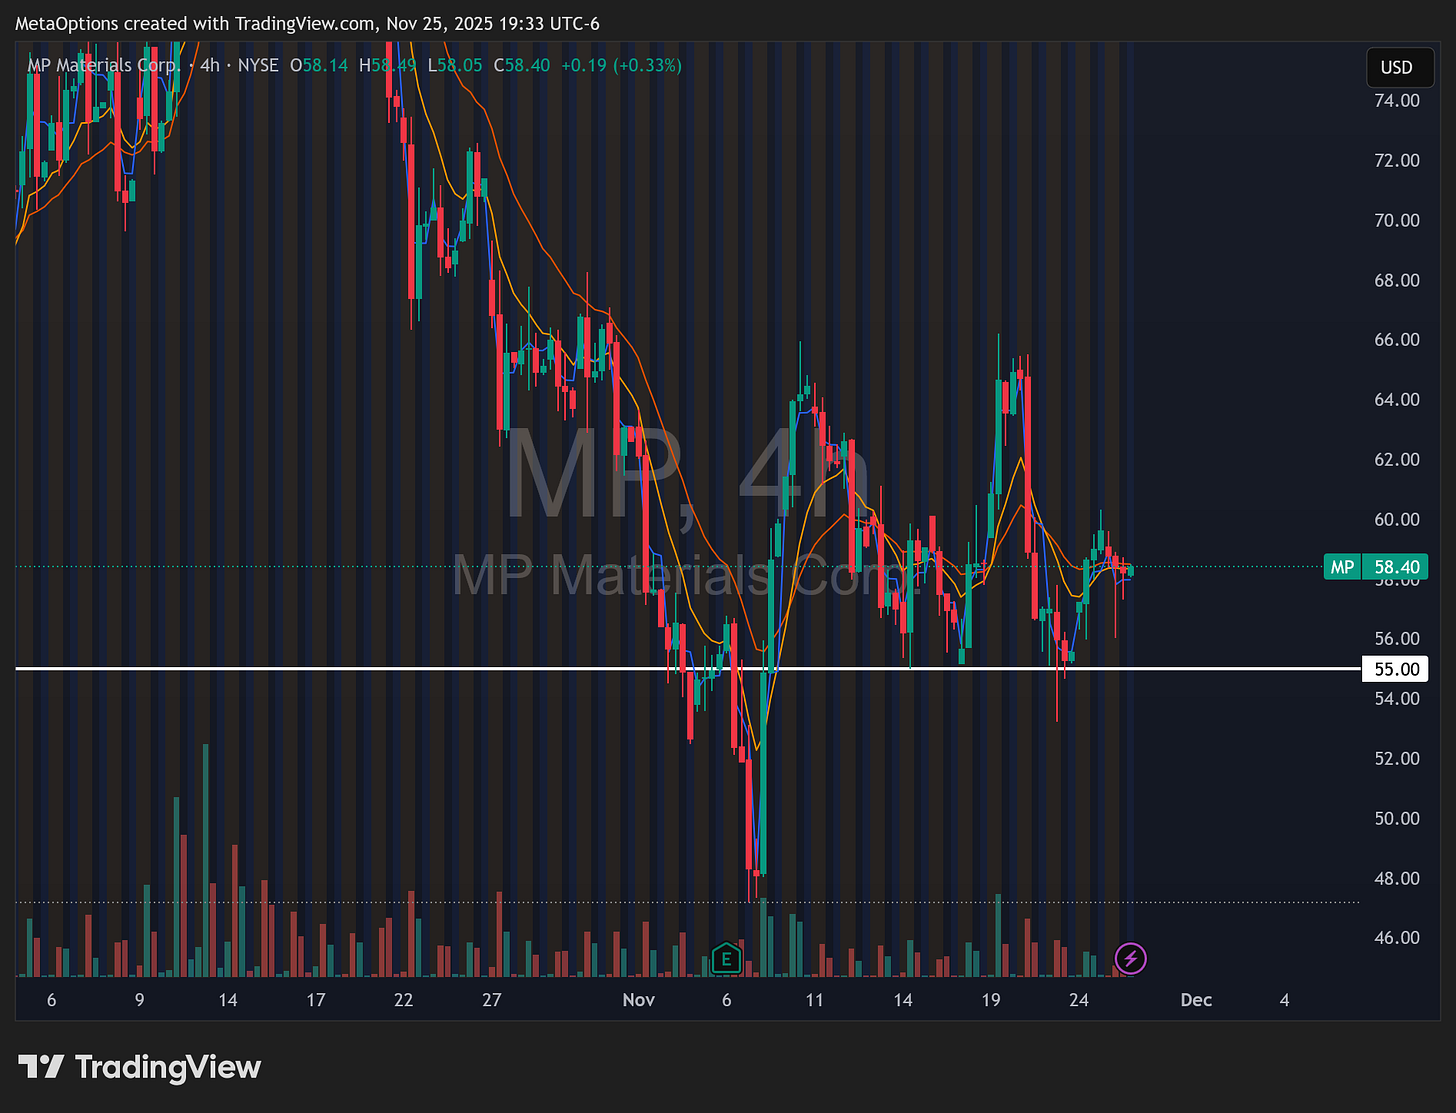Click the MetaOptions created with TradingView.com caption
This screenshot has height=1113, width=1456.
[x=307, y=23]
